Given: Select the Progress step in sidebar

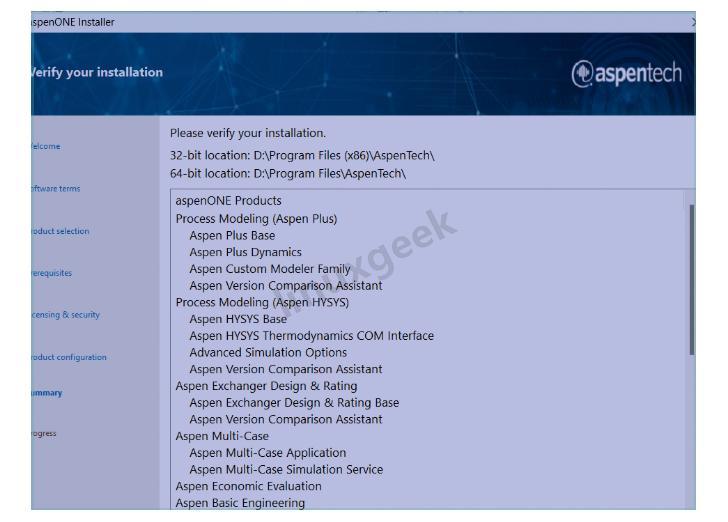Looking at the screenshot, I should click(x=44, y=434).
